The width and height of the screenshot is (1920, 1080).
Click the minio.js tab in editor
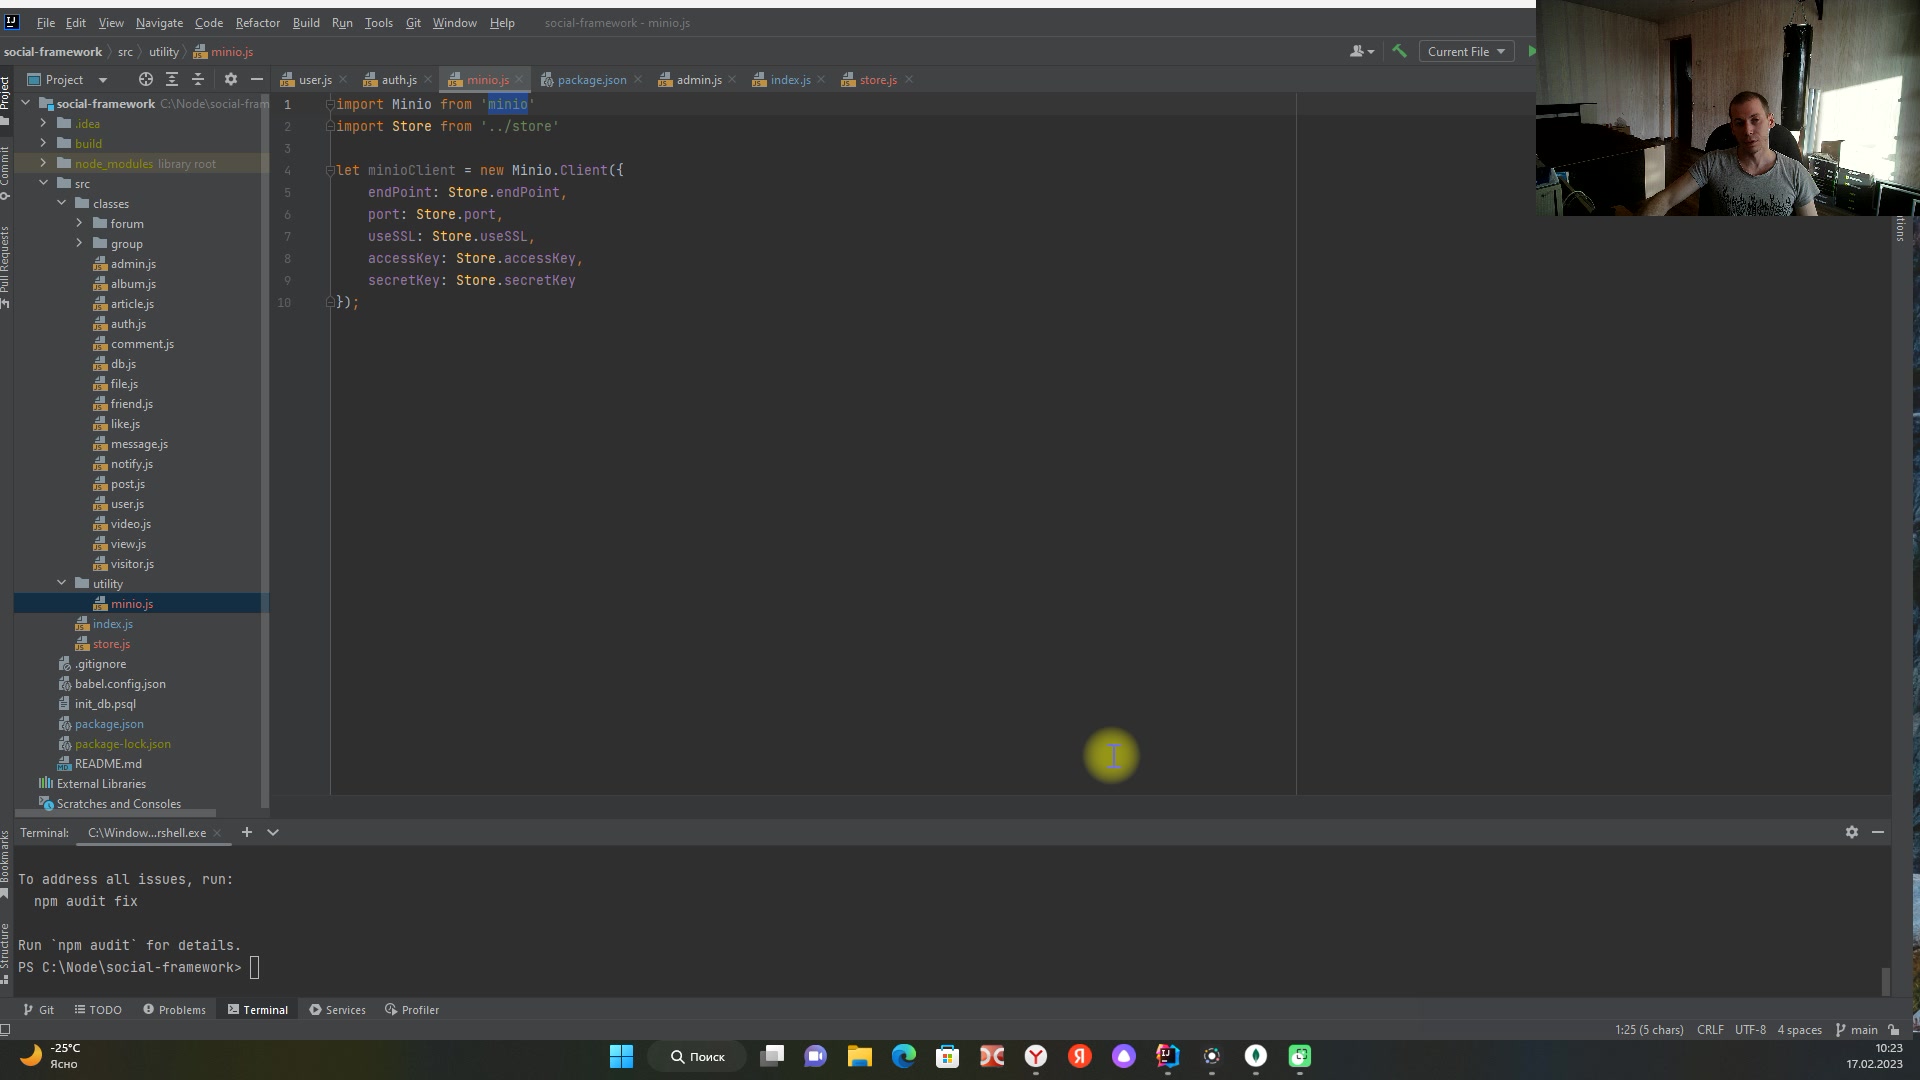point(488,79)
